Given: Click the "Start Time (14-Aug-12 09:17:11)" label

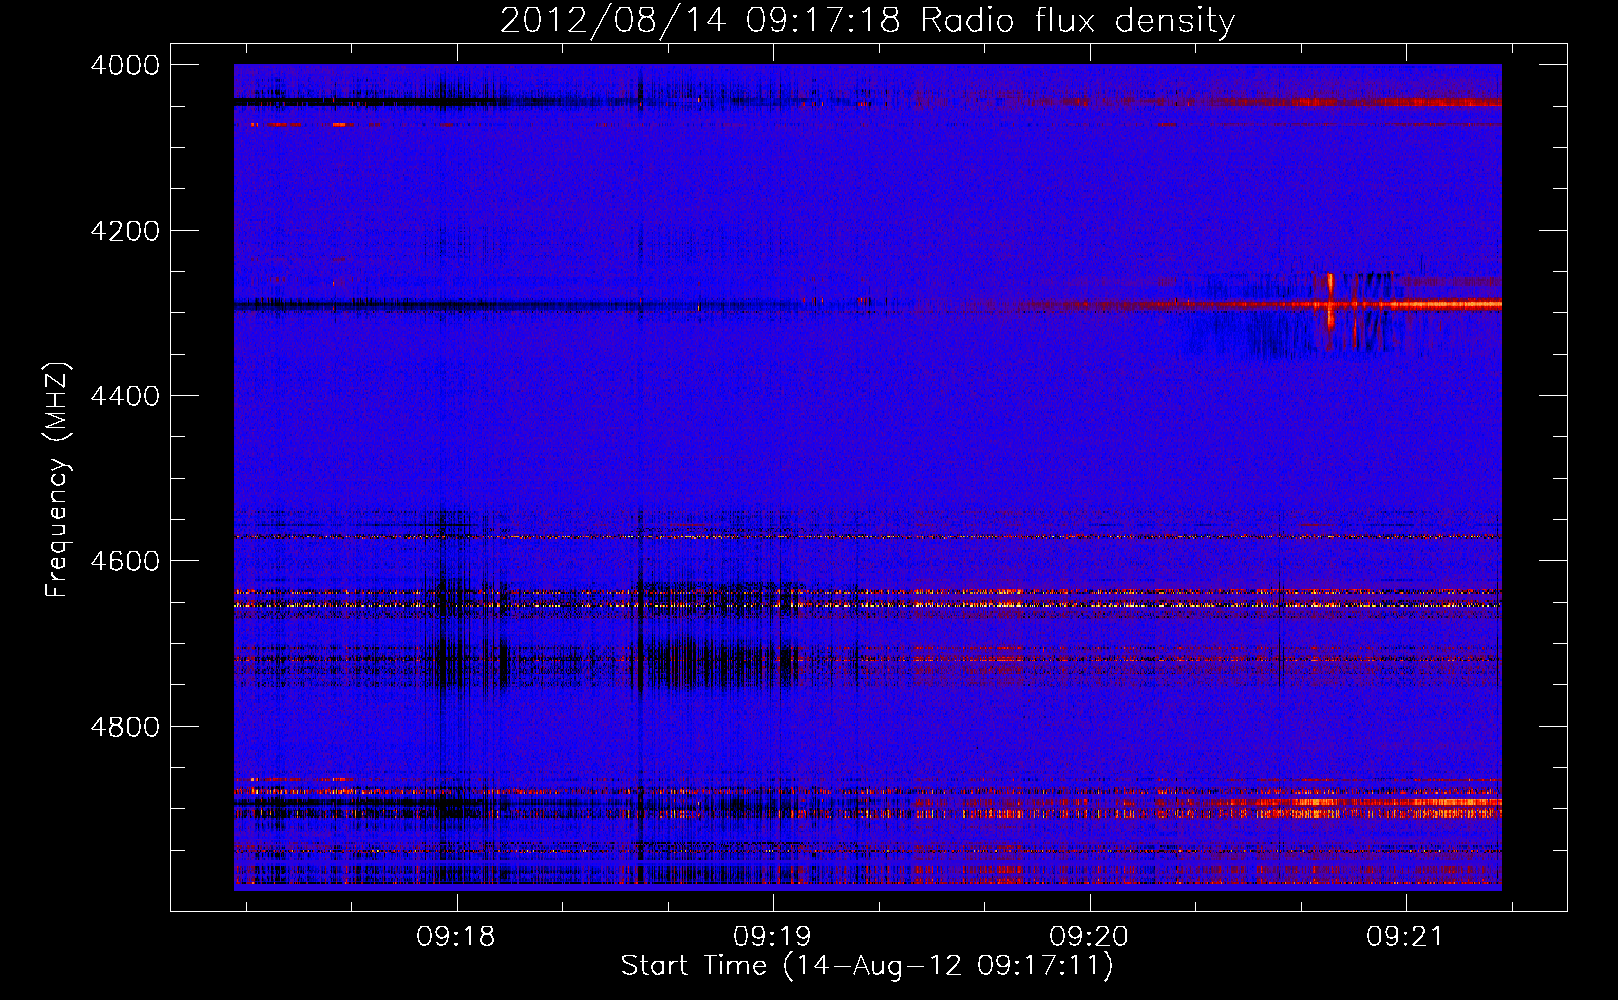Looking at the screenshot, I should (x=867, y=966).
